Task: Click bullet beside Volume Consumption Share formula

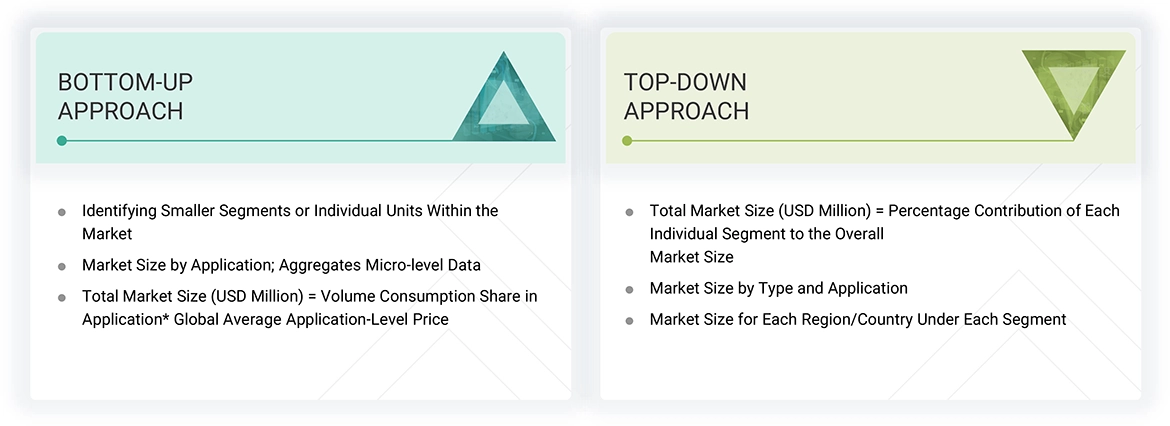Action: 62,298
